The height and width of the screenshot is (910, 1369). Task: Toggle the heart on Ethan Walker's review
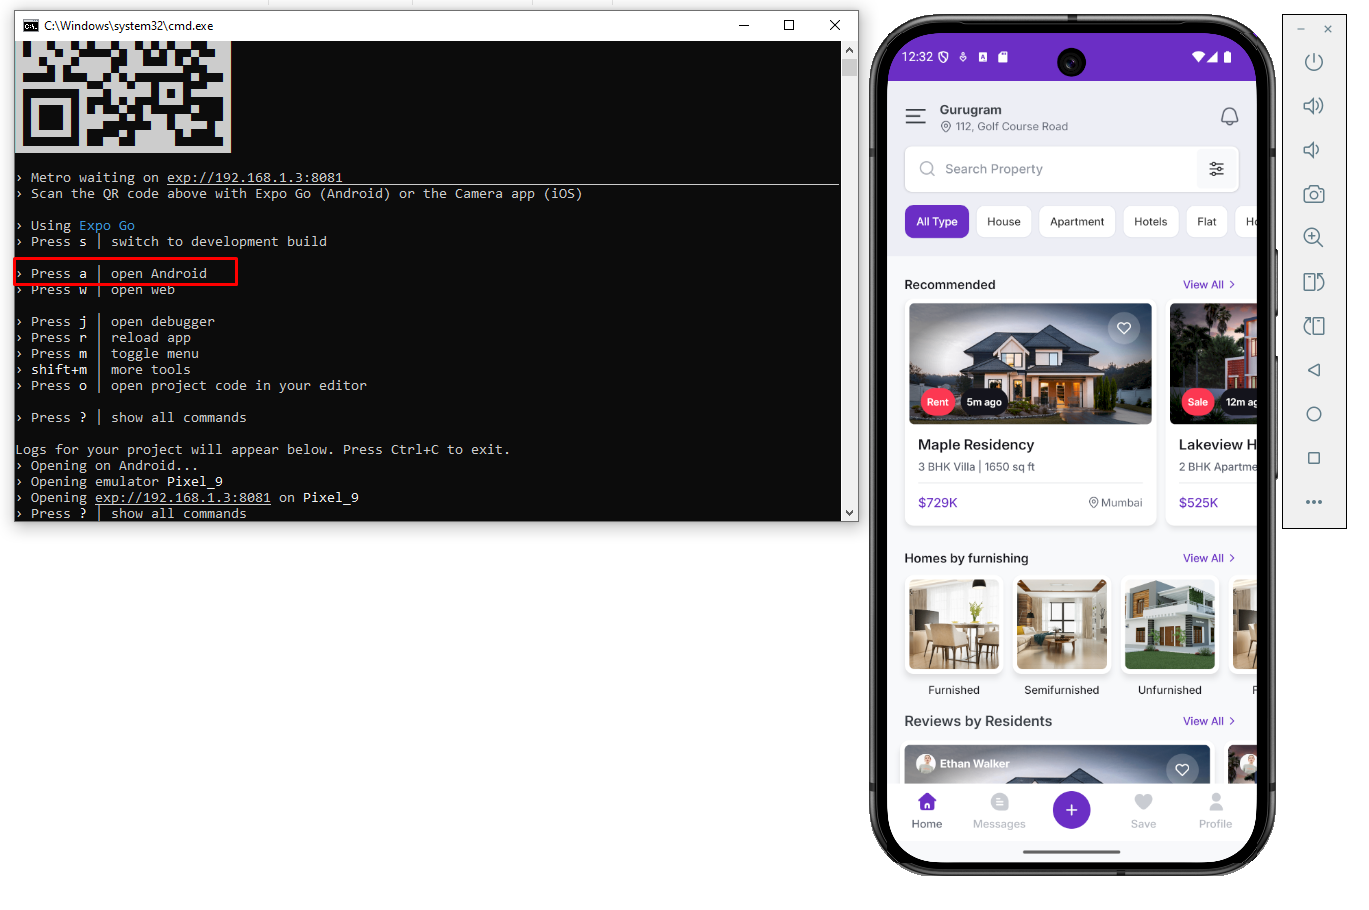click(1182, 769)
